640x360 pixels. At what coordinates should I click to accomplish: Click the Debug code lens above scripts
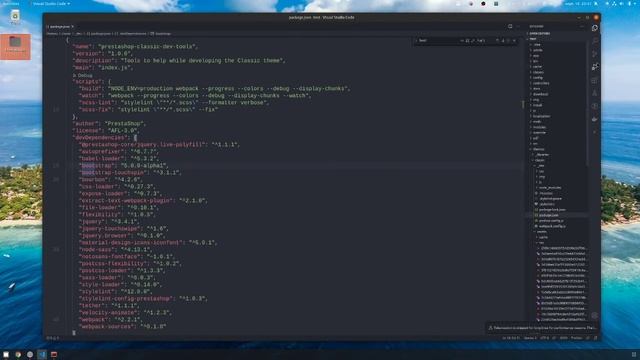coord(82,75)
